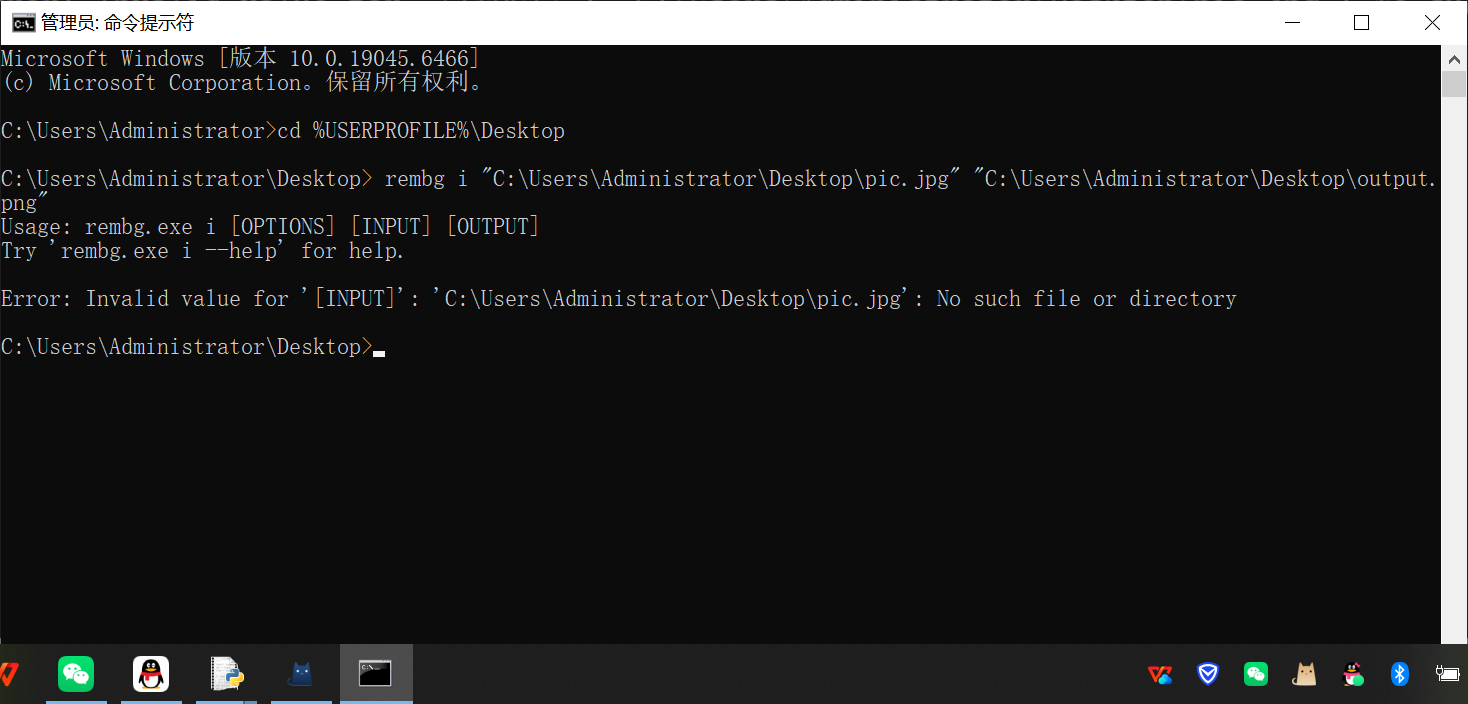Image resolution: width=1468 pixels, height=704 pixels.
Task: Maximize the Command Prompt window
Action: coord(1361,22)
